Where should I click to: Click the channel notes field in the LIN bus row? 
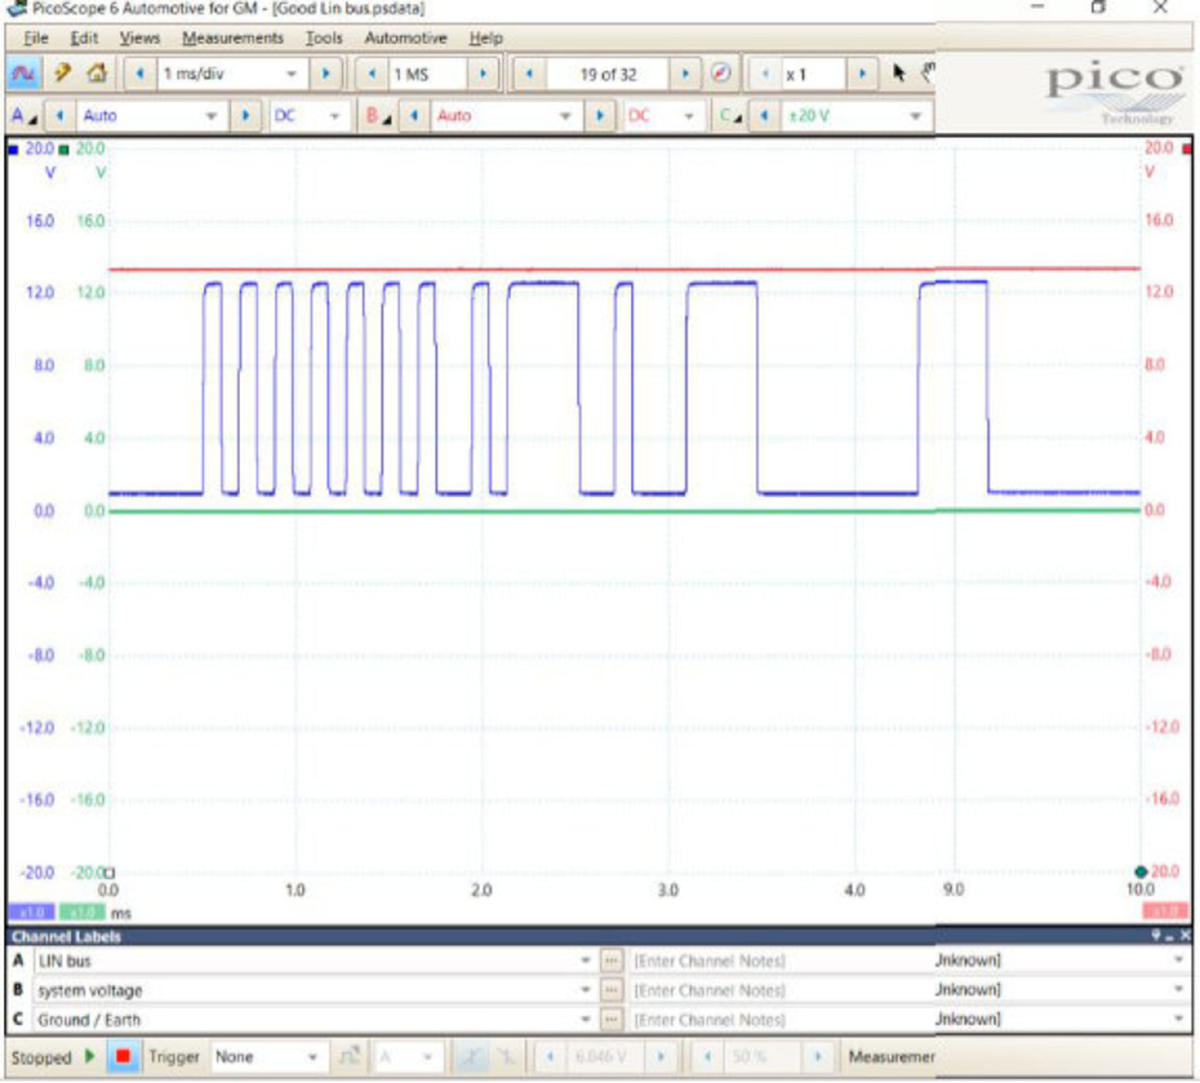tap(781, 961)
